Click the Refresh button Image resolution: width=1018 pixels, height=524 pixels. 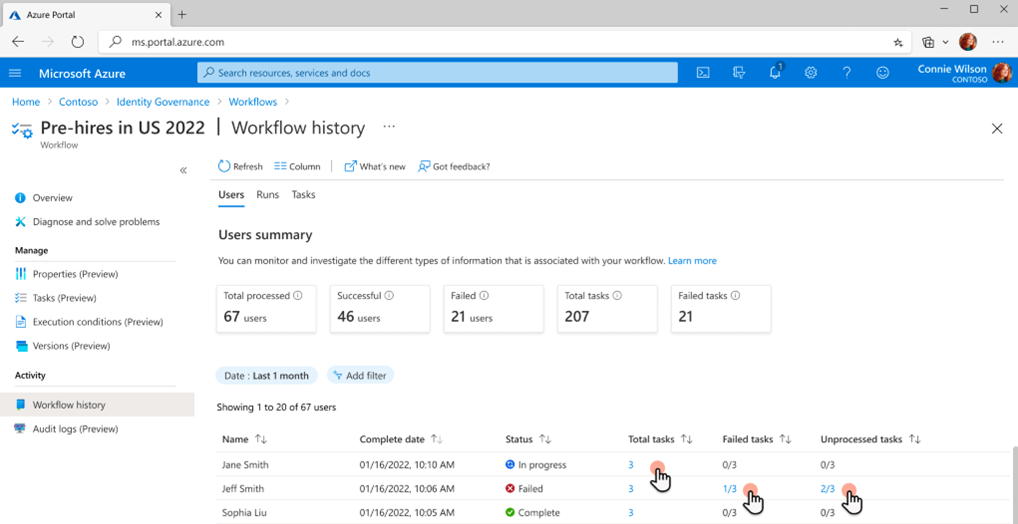[240, 166]
